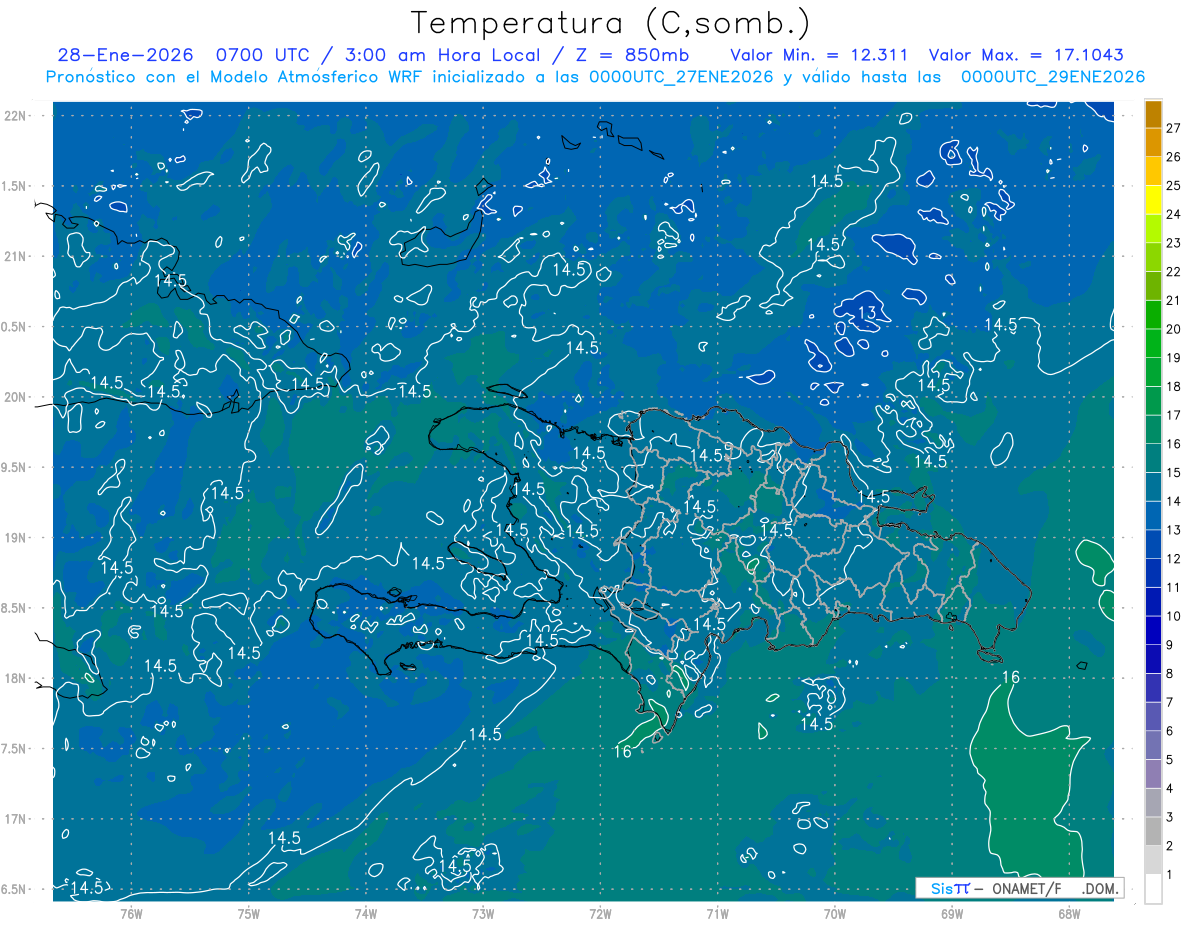Image resolution: width=1200 pixels, height=927 pixels.
Task: Select the '7.5N' latitude tick label
Action: point(14,749)
